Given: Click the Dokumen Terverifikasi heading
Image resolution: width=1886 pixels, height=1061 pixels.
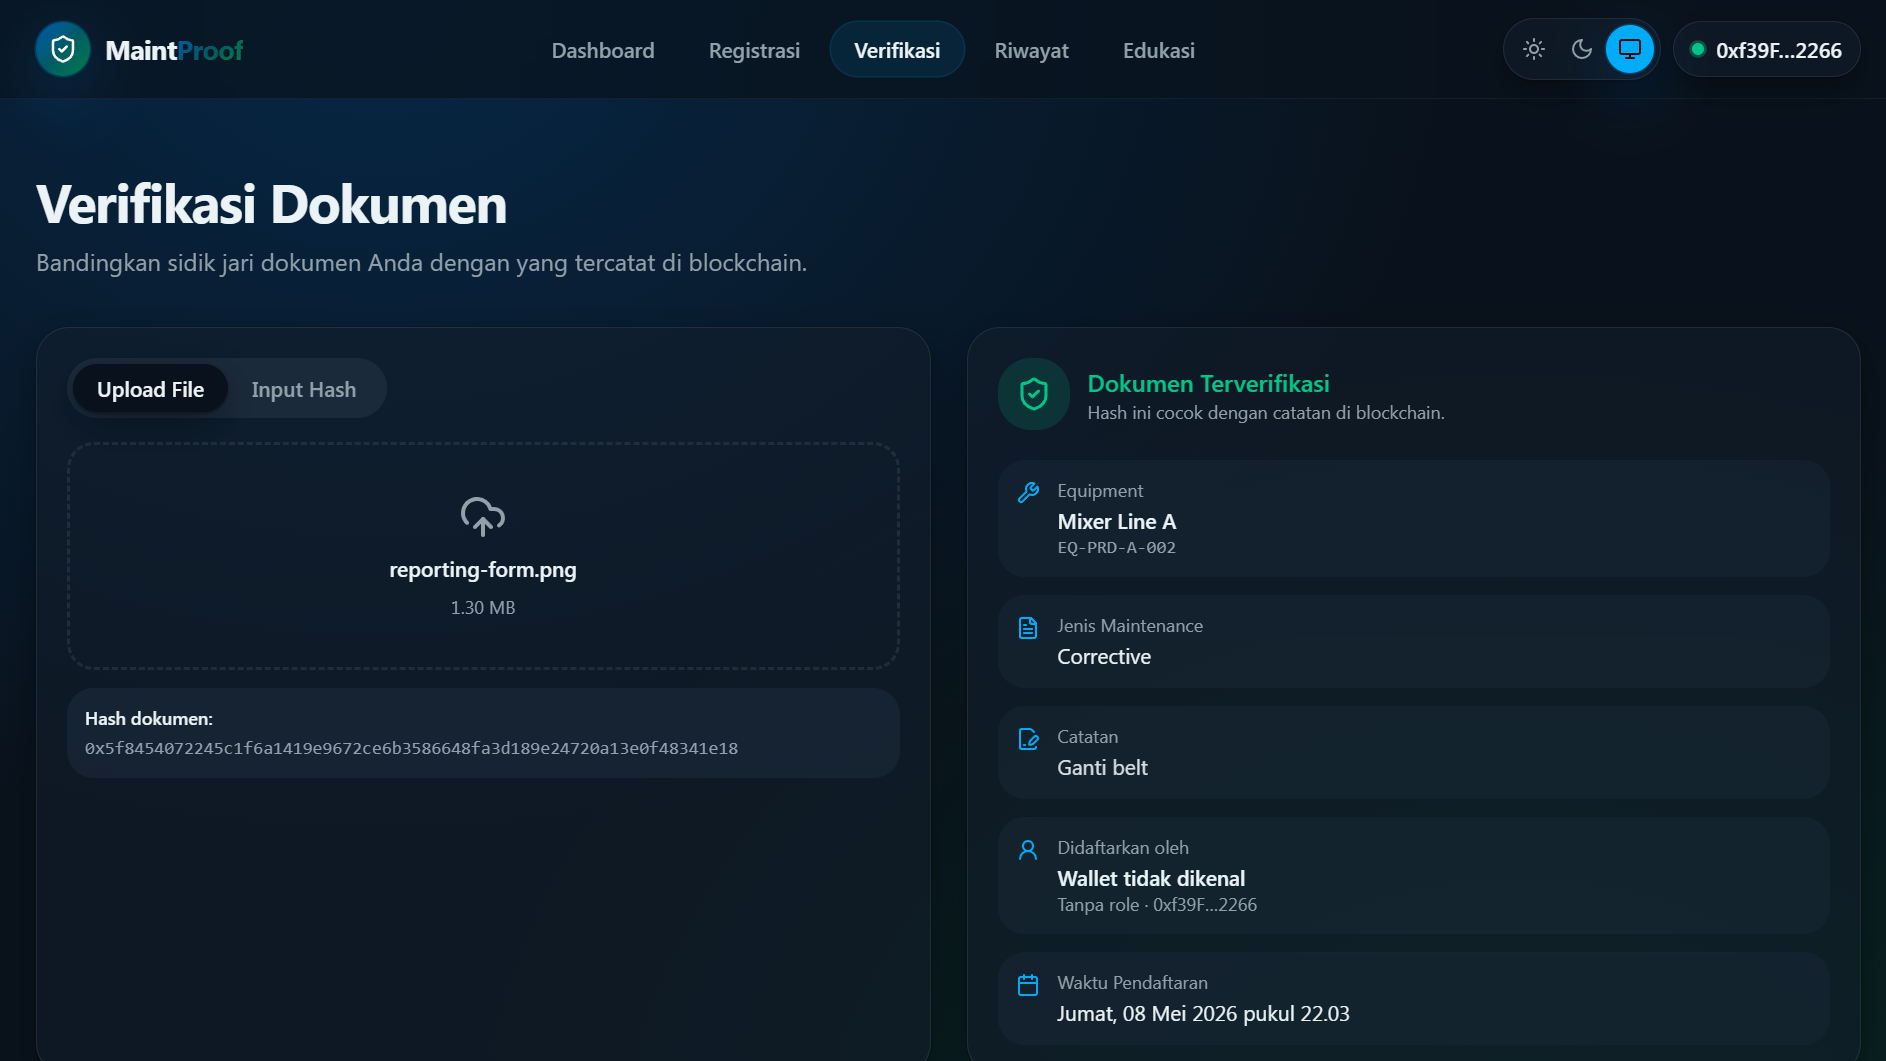Looking at the screenshot, I should 1208,384.
